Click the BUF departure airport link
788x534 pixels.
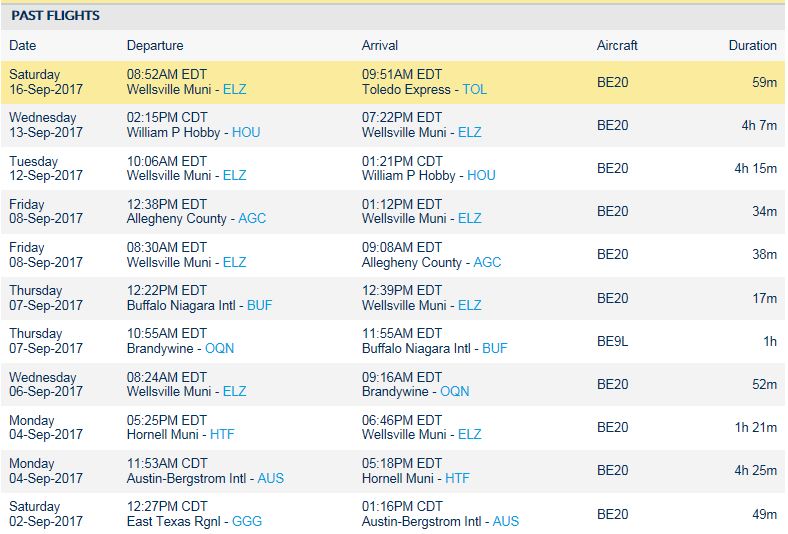259,305
